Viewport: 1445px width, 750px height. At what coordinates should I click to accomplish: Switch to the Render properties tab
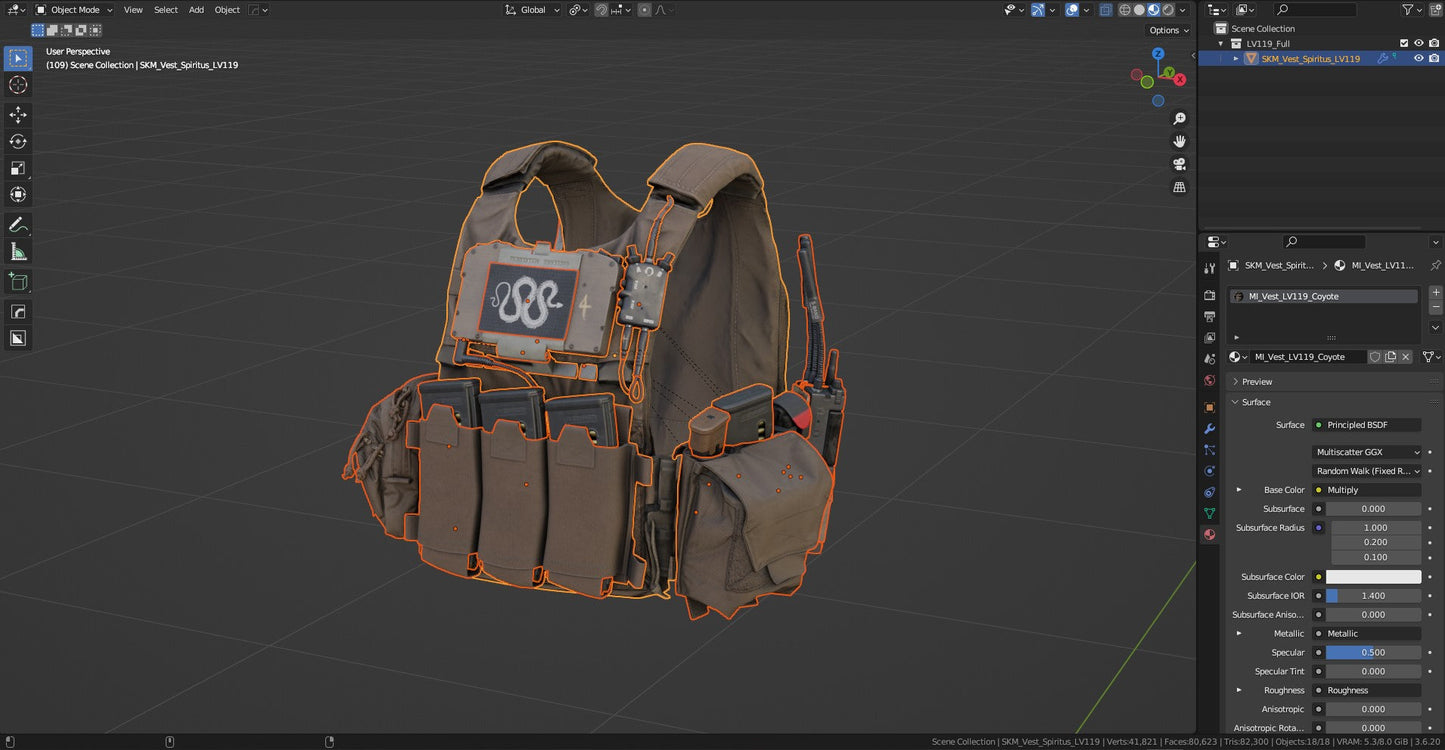coord(1209,295)
